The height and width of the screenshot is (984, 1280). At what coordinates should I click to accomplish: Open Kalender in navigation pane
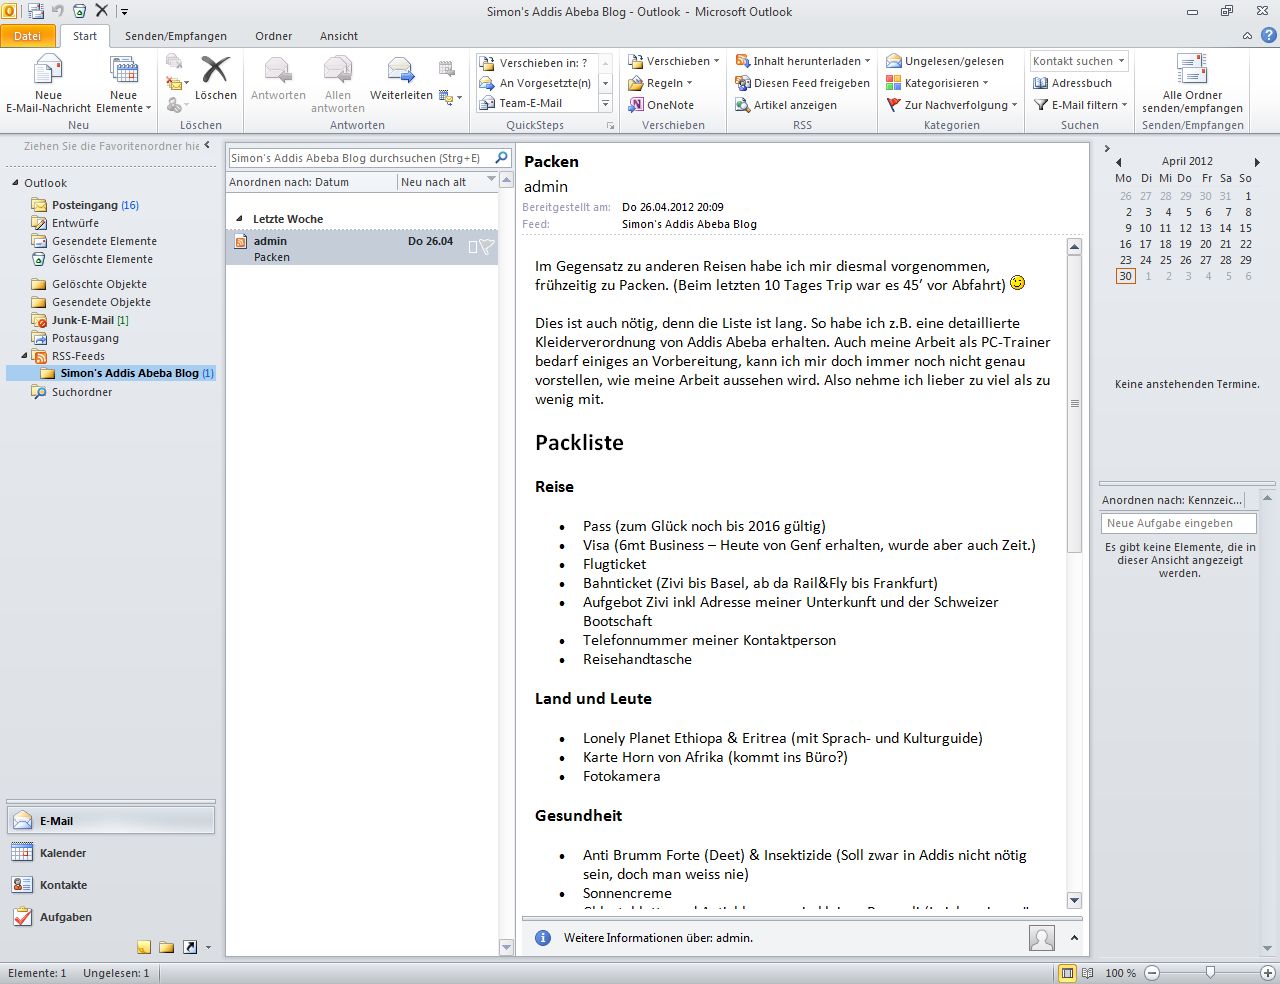63,853
